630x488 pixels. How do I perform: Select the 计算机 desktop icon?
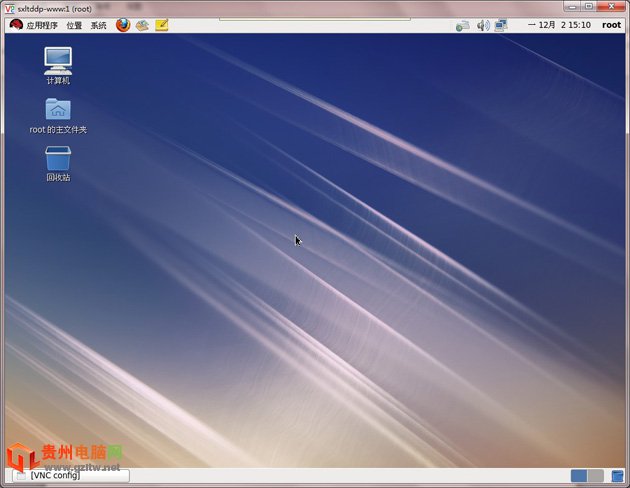click(x=58, y=65)
